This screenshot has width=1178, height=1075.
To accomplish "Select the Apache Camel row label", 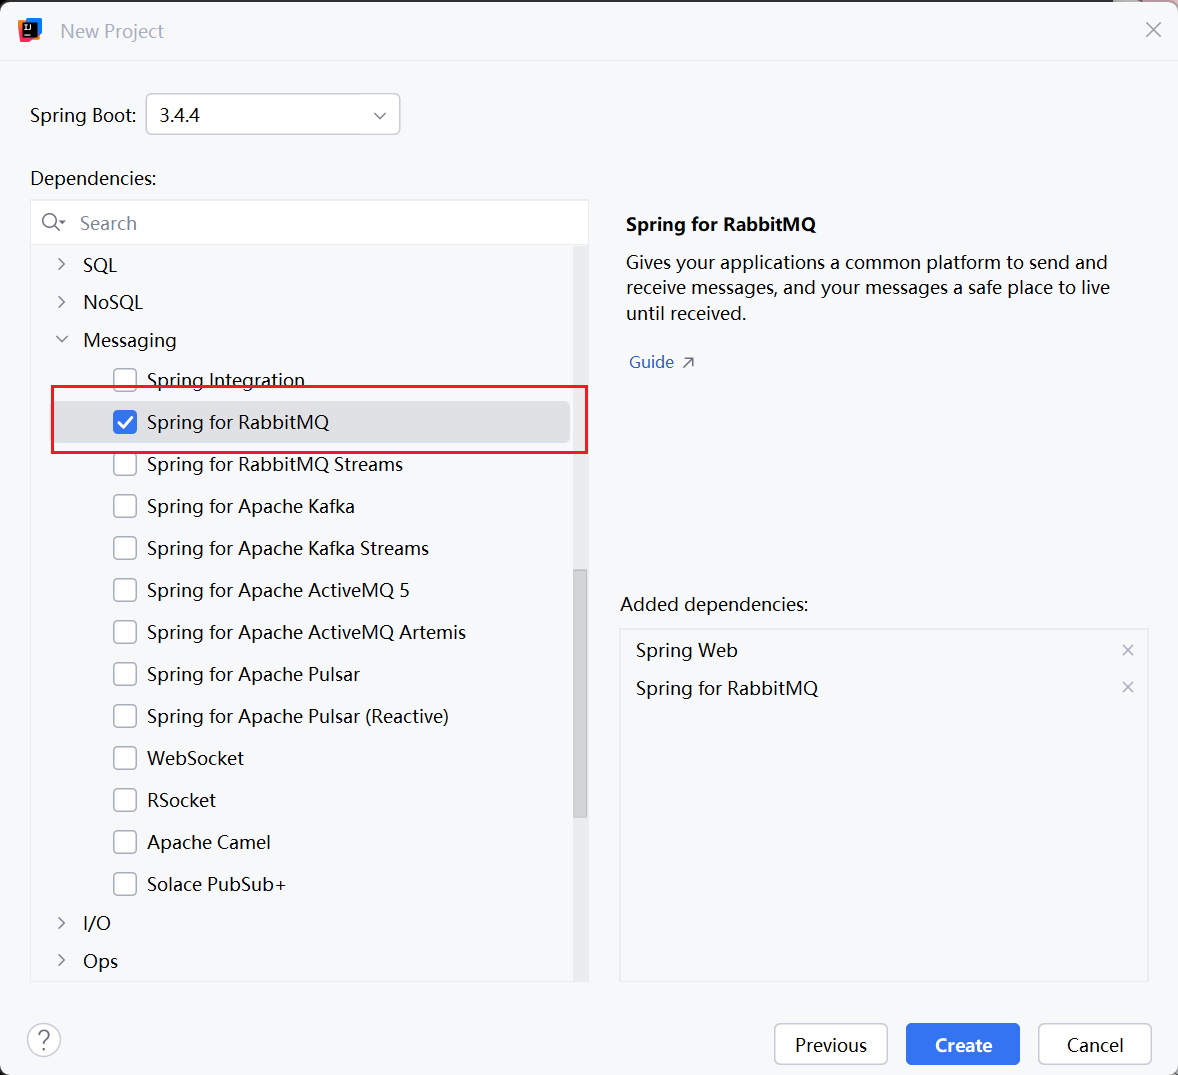I will coord(209,843).
